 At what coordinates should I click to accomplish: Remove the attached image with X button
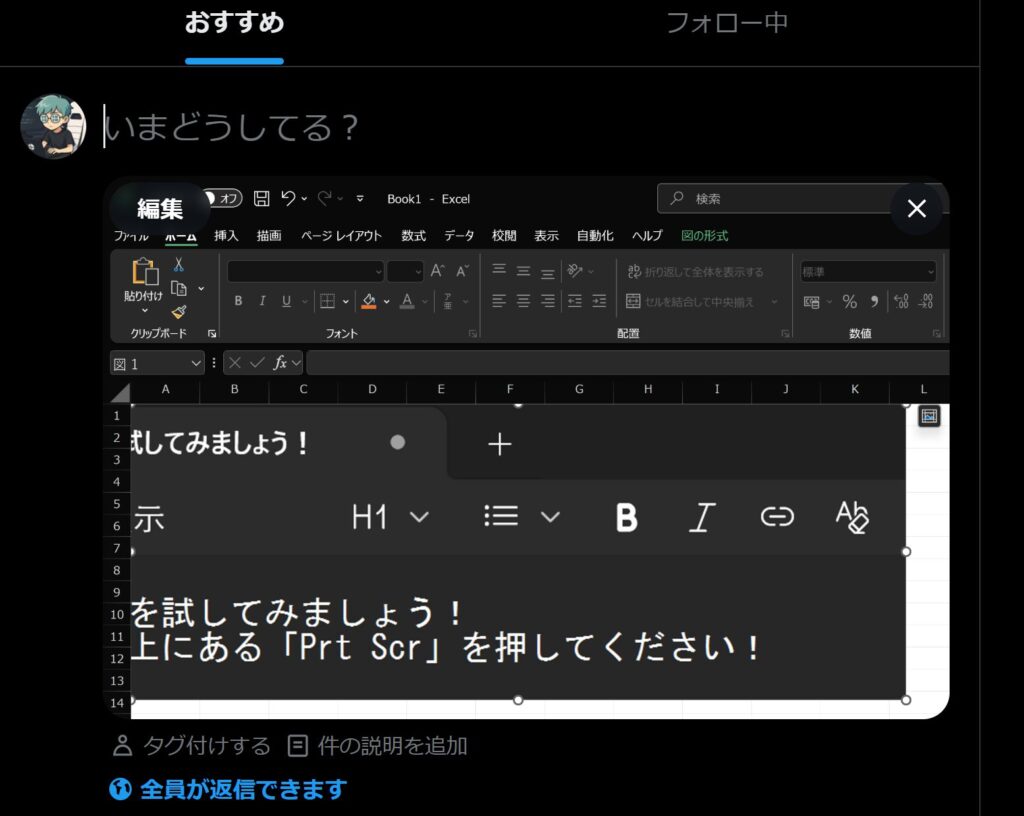(916, 208)
